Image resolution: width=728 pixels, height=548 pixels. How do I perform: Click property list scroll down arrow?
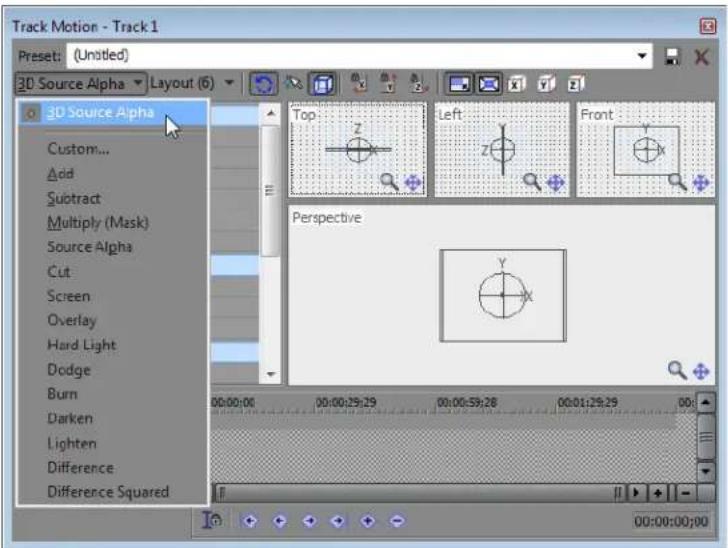[271, 374]
